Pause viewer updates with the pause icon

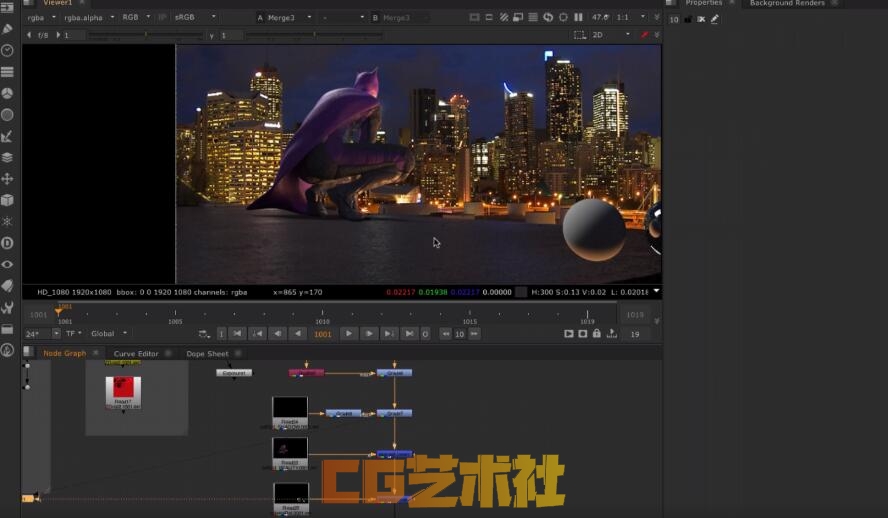pos(578,18)
